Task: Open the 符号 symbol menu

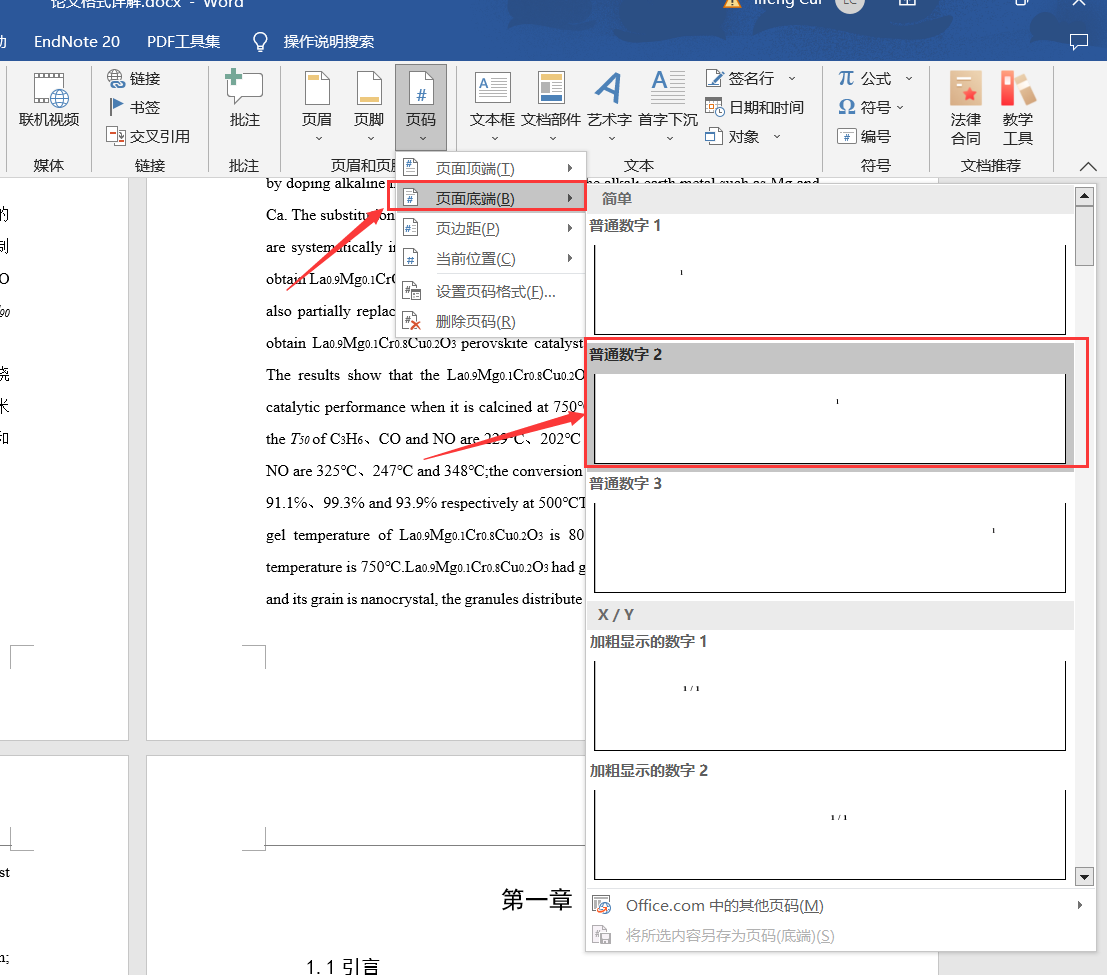Action: (x=870, y=107)
